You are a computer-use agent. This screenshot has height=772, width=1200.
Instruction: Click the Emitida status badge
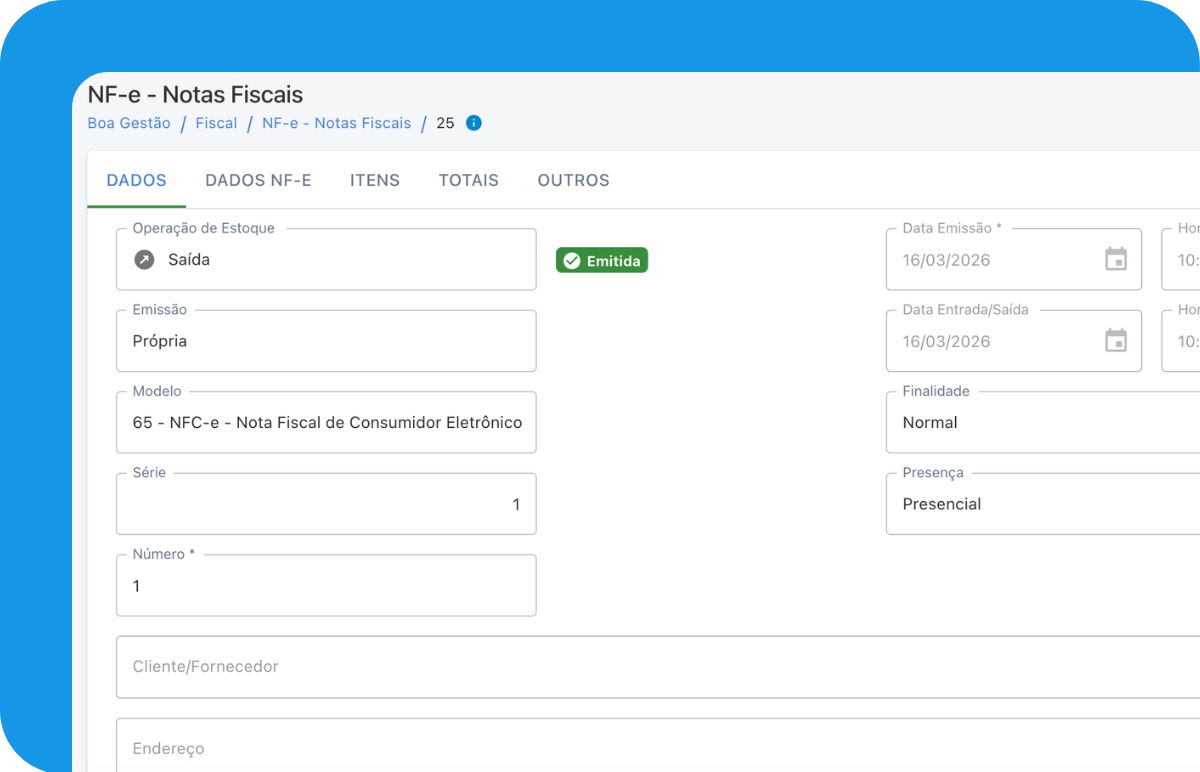coord(601,260)
